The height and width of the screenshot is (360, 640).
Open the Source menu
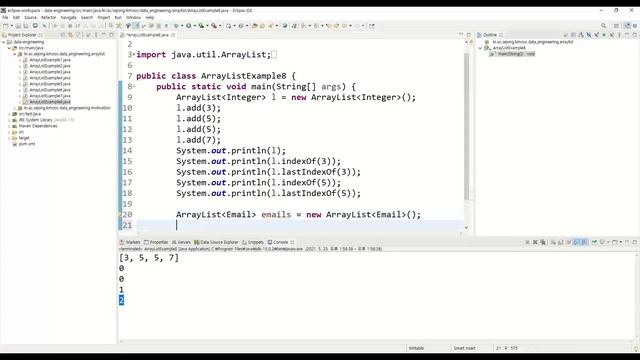[x=30, y=18]
